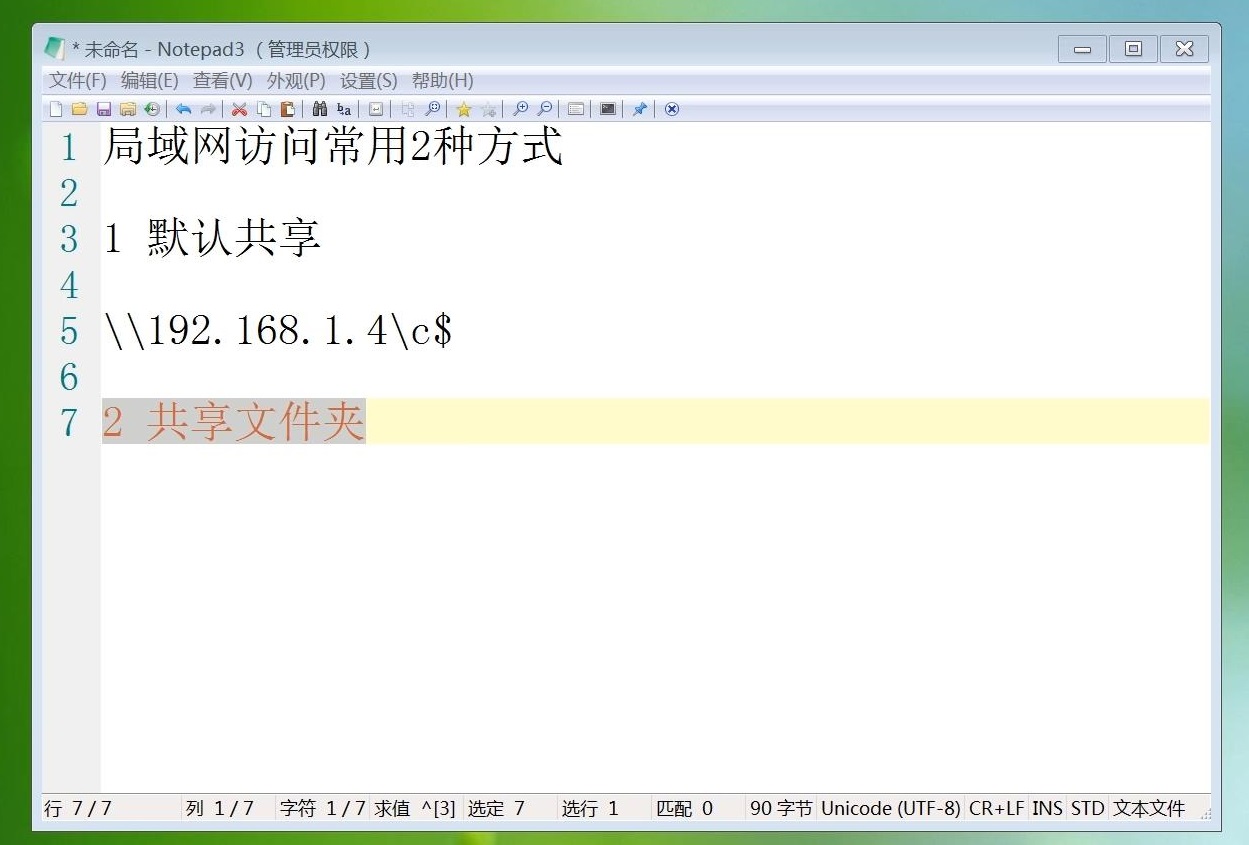
Task: Change line endings via CR+LF status item
Action: pos(995,808)
